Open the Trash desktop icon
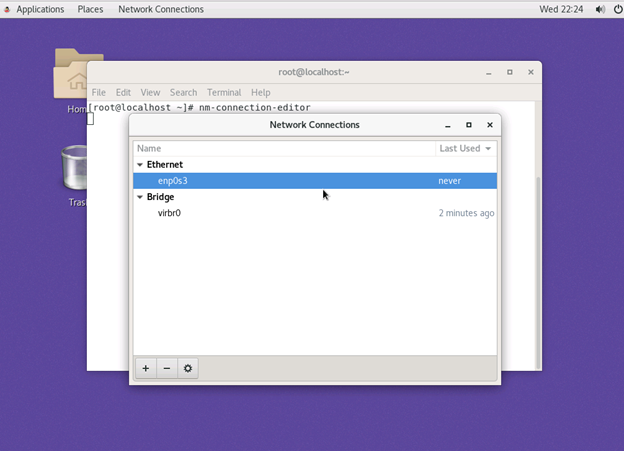Screen dimensions: 624x451 tap(76, 176)
